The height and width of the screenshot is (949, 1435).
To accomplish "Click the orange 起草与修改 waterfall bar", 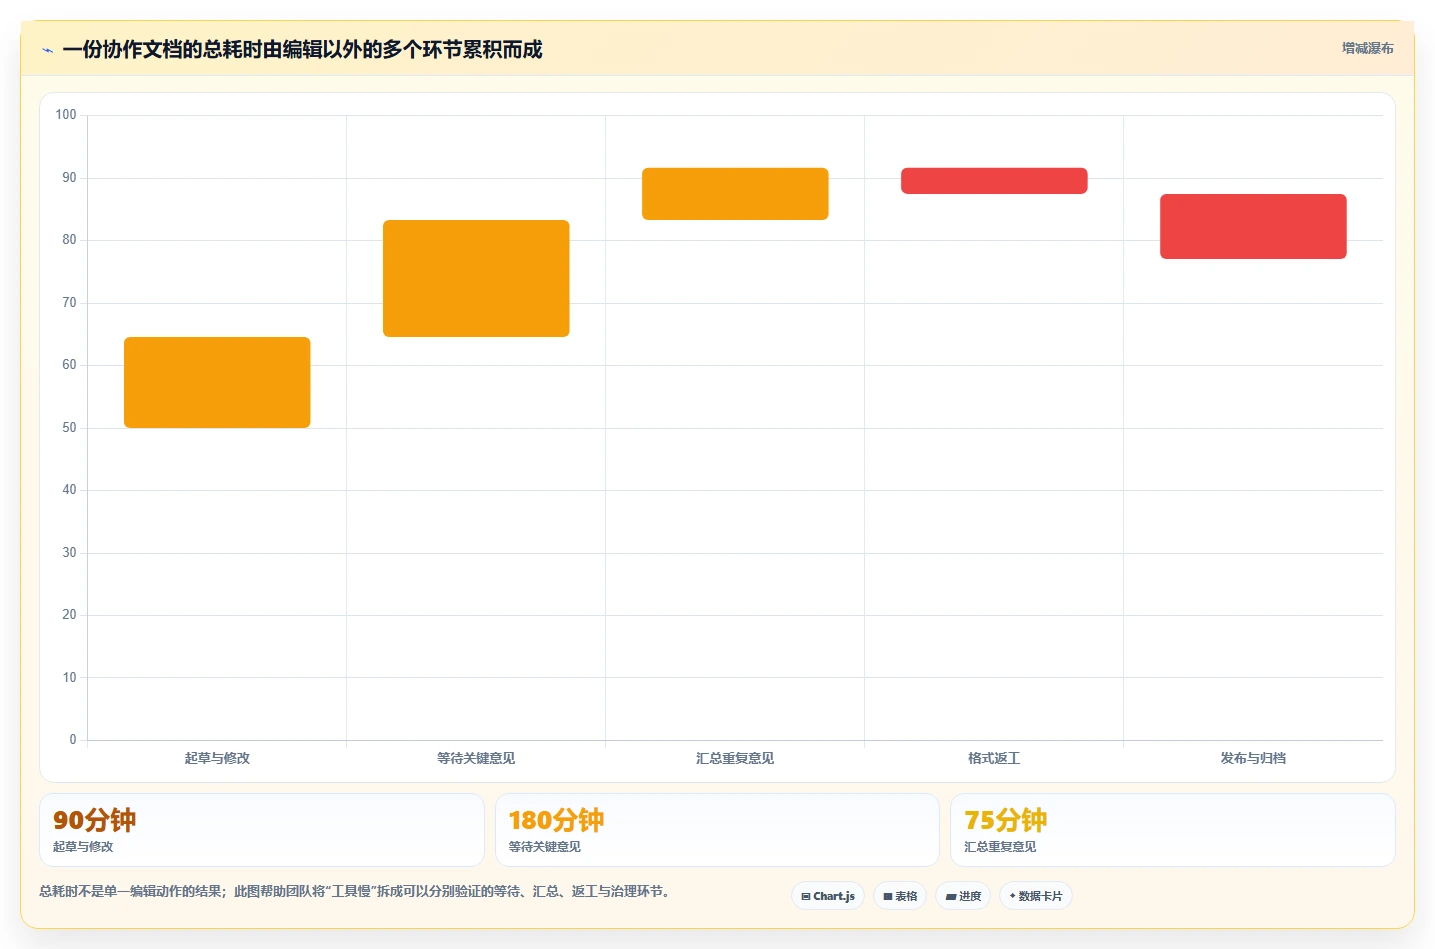I will (x=217, y=382).
